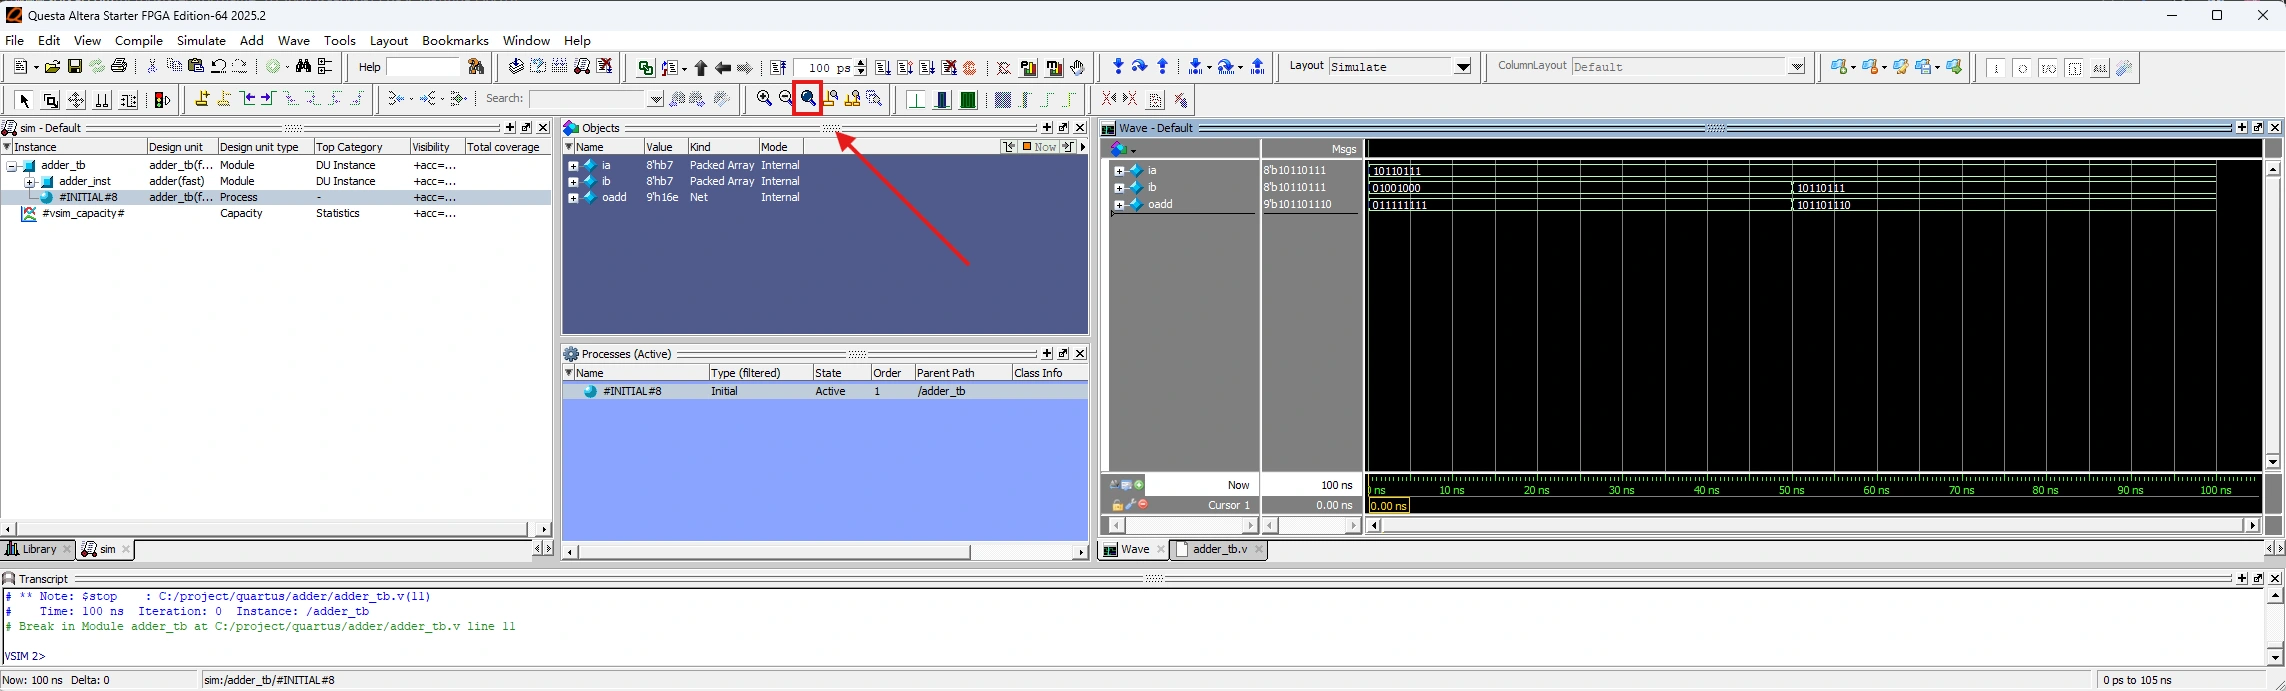Open the Layout Simulate dropdown
The height and width of the screenshot is (691, 2286).
pyautogui.click(x=1462, y=67)
